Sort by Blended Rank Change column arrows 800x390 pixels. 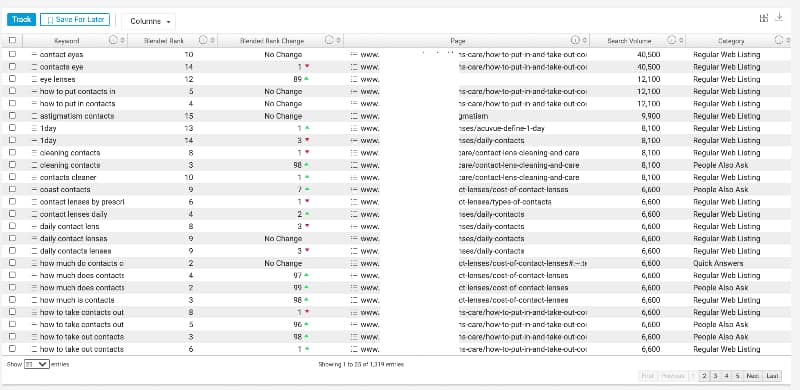coord(338,40)
